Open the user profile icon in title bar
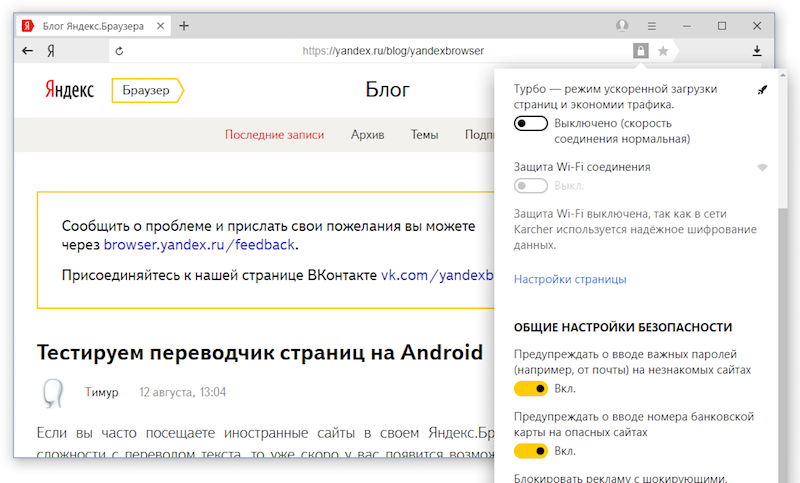Image resolution: width=800 pixels, height=483 pixels. click(622, 26)
